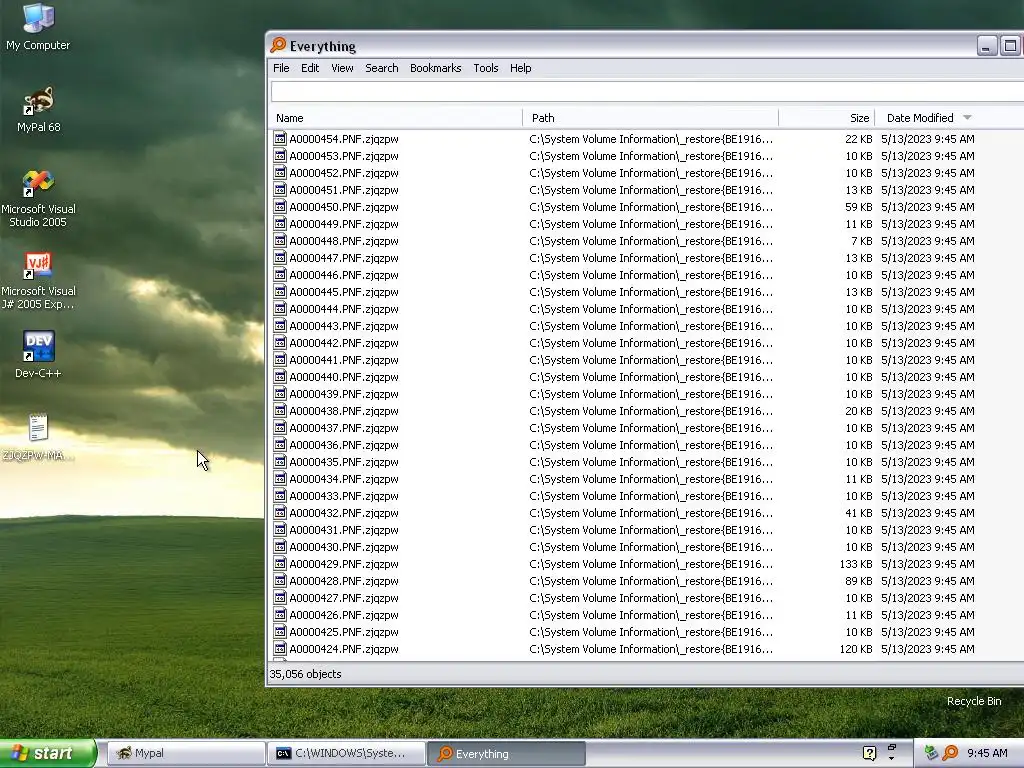Click Date Modified sort direction arrow
Viewport: 1024px width, 768px height.
coord(967,118)
